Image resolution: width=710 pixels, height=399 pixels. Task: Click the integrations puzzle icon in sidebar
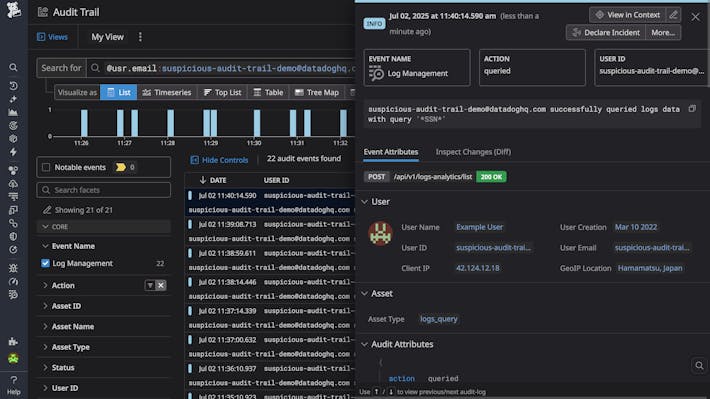tap(13, 341)
